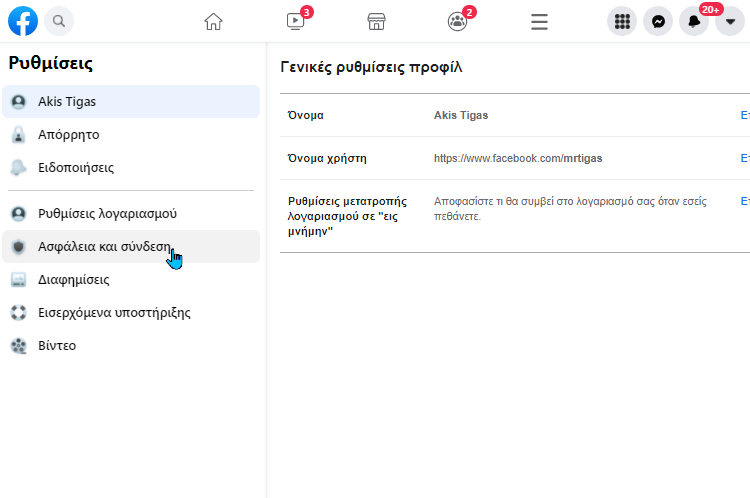Image resolution: width=750 pixels, height=498 pixels.
Task: Open the Watch video icon with 3 notifications
Action: [295, 22]
